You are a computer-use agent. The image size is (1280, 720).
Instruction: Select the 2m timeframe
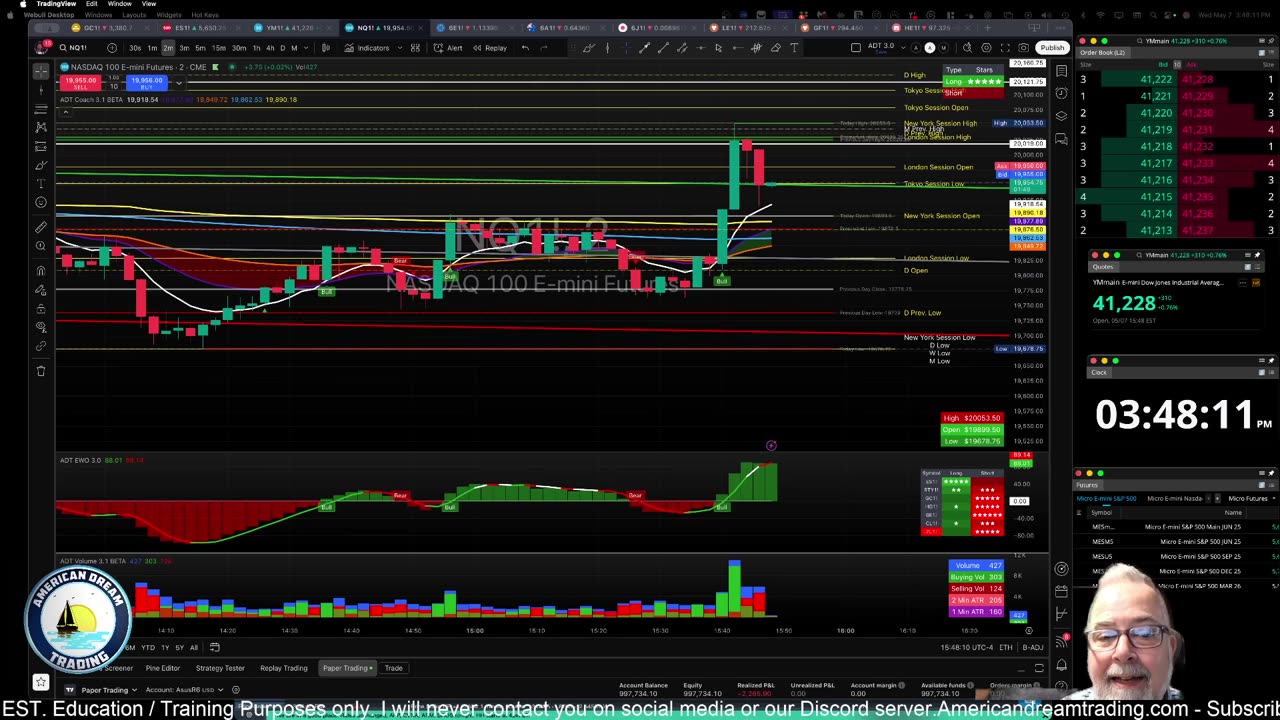[168, 48]
